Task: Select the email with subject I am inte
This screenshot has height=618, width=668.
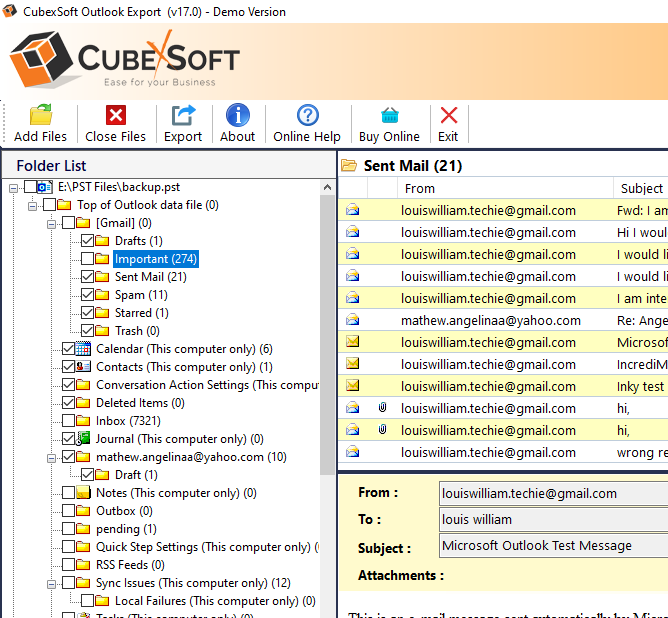Action: (x=503, y=298)
